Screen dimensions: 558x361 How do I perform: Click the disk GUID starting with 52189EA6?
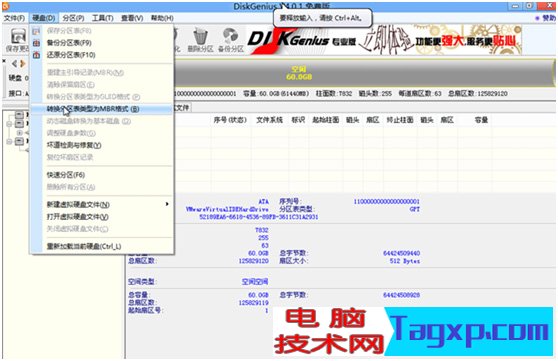(259, 217)
